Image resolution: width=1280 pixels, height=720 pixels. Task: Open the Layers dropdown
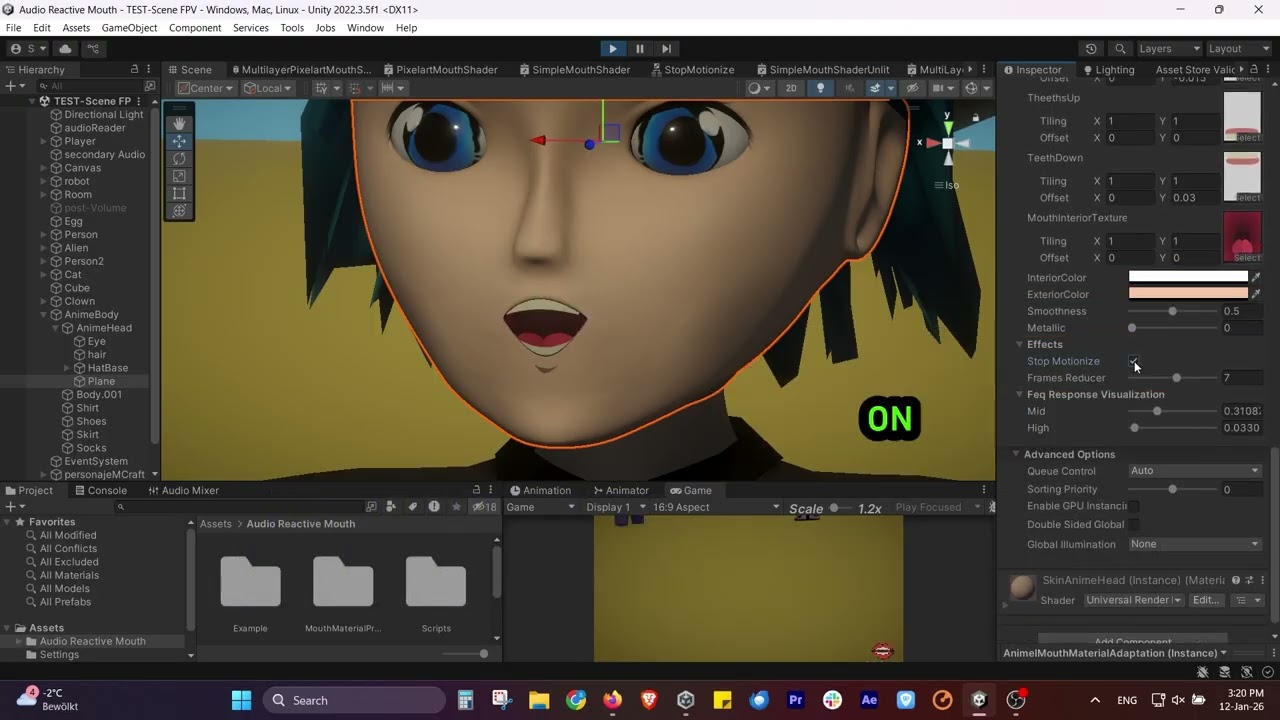pyautogui.click(x=1168, y=49)
